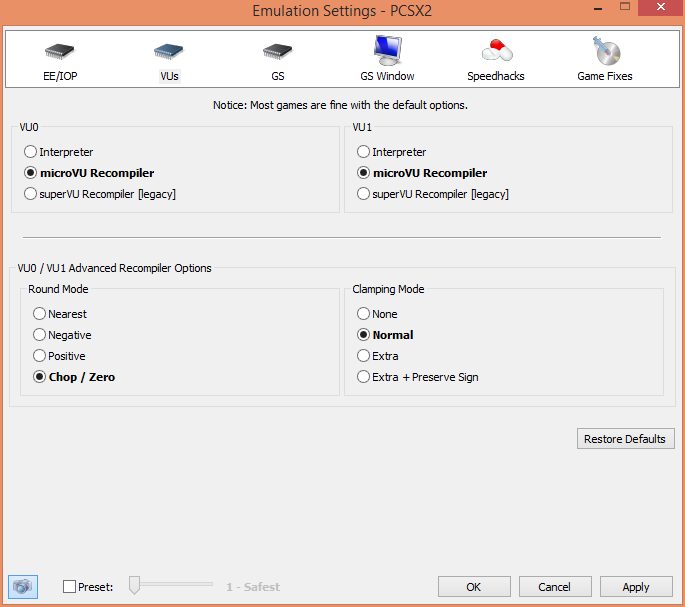Viewport: 685px width, 607px height.
Task: Click the camera screenshot icon button
Action: click(x=23, y=587)
